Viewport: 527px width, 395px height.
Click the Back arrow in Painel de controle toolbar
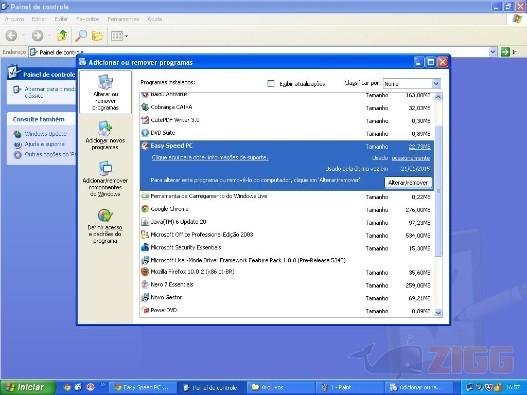click(11, 35)
